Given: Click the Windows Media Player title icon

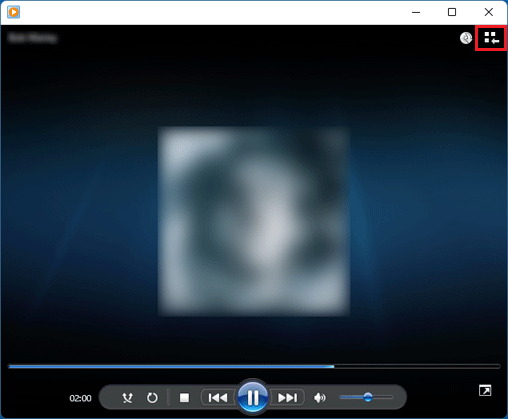Looking at the screenshot, I should 14,12.
